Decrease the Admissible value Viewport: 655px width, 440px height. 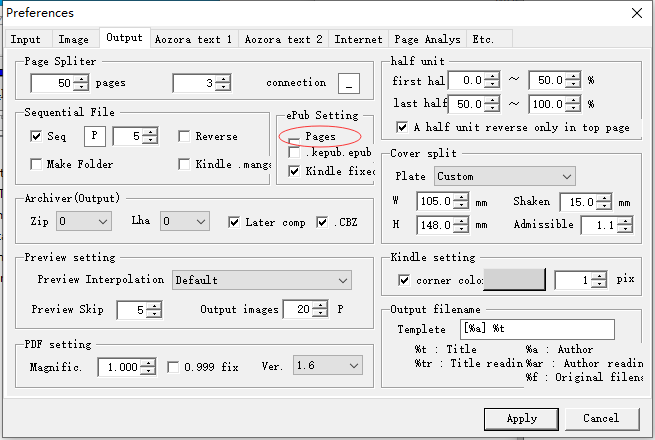pos(625,229)
